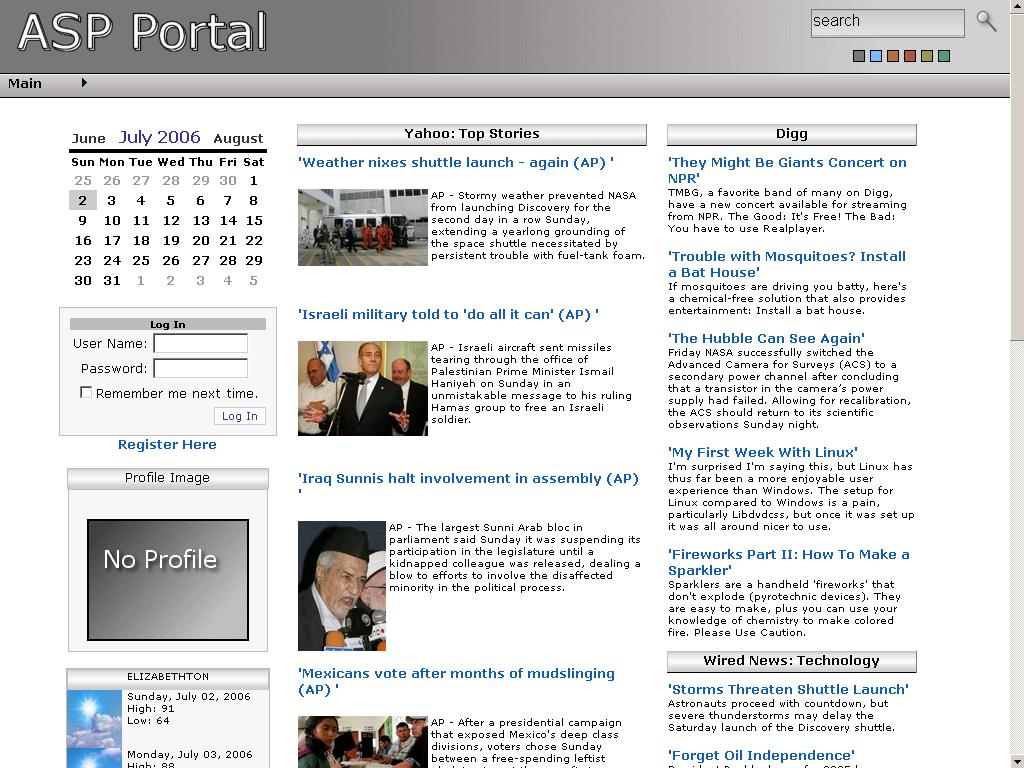
Task: Select July 31 in the calendar
Action: point(112,280)
